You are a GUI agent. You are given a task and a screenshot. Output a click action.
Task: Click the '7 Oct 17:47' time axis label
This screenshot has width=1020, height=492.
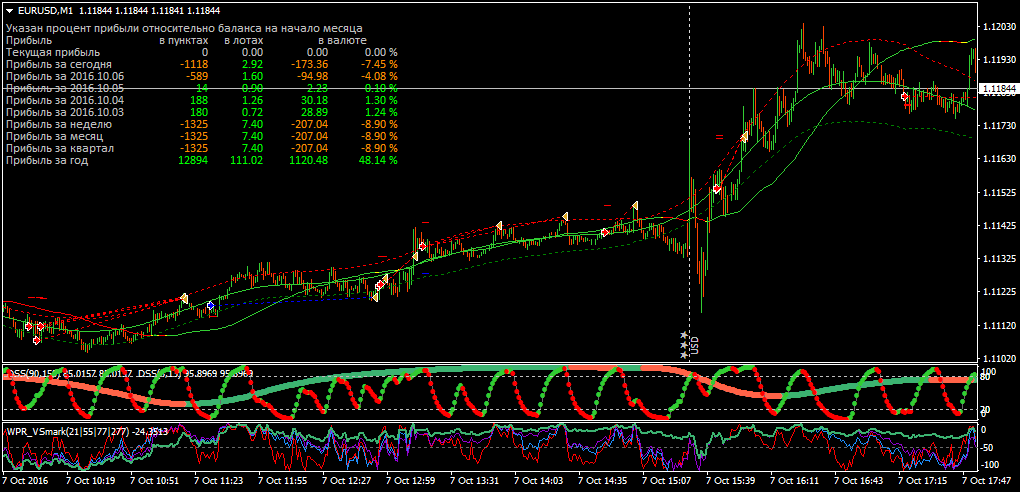(x=985, y=481)
